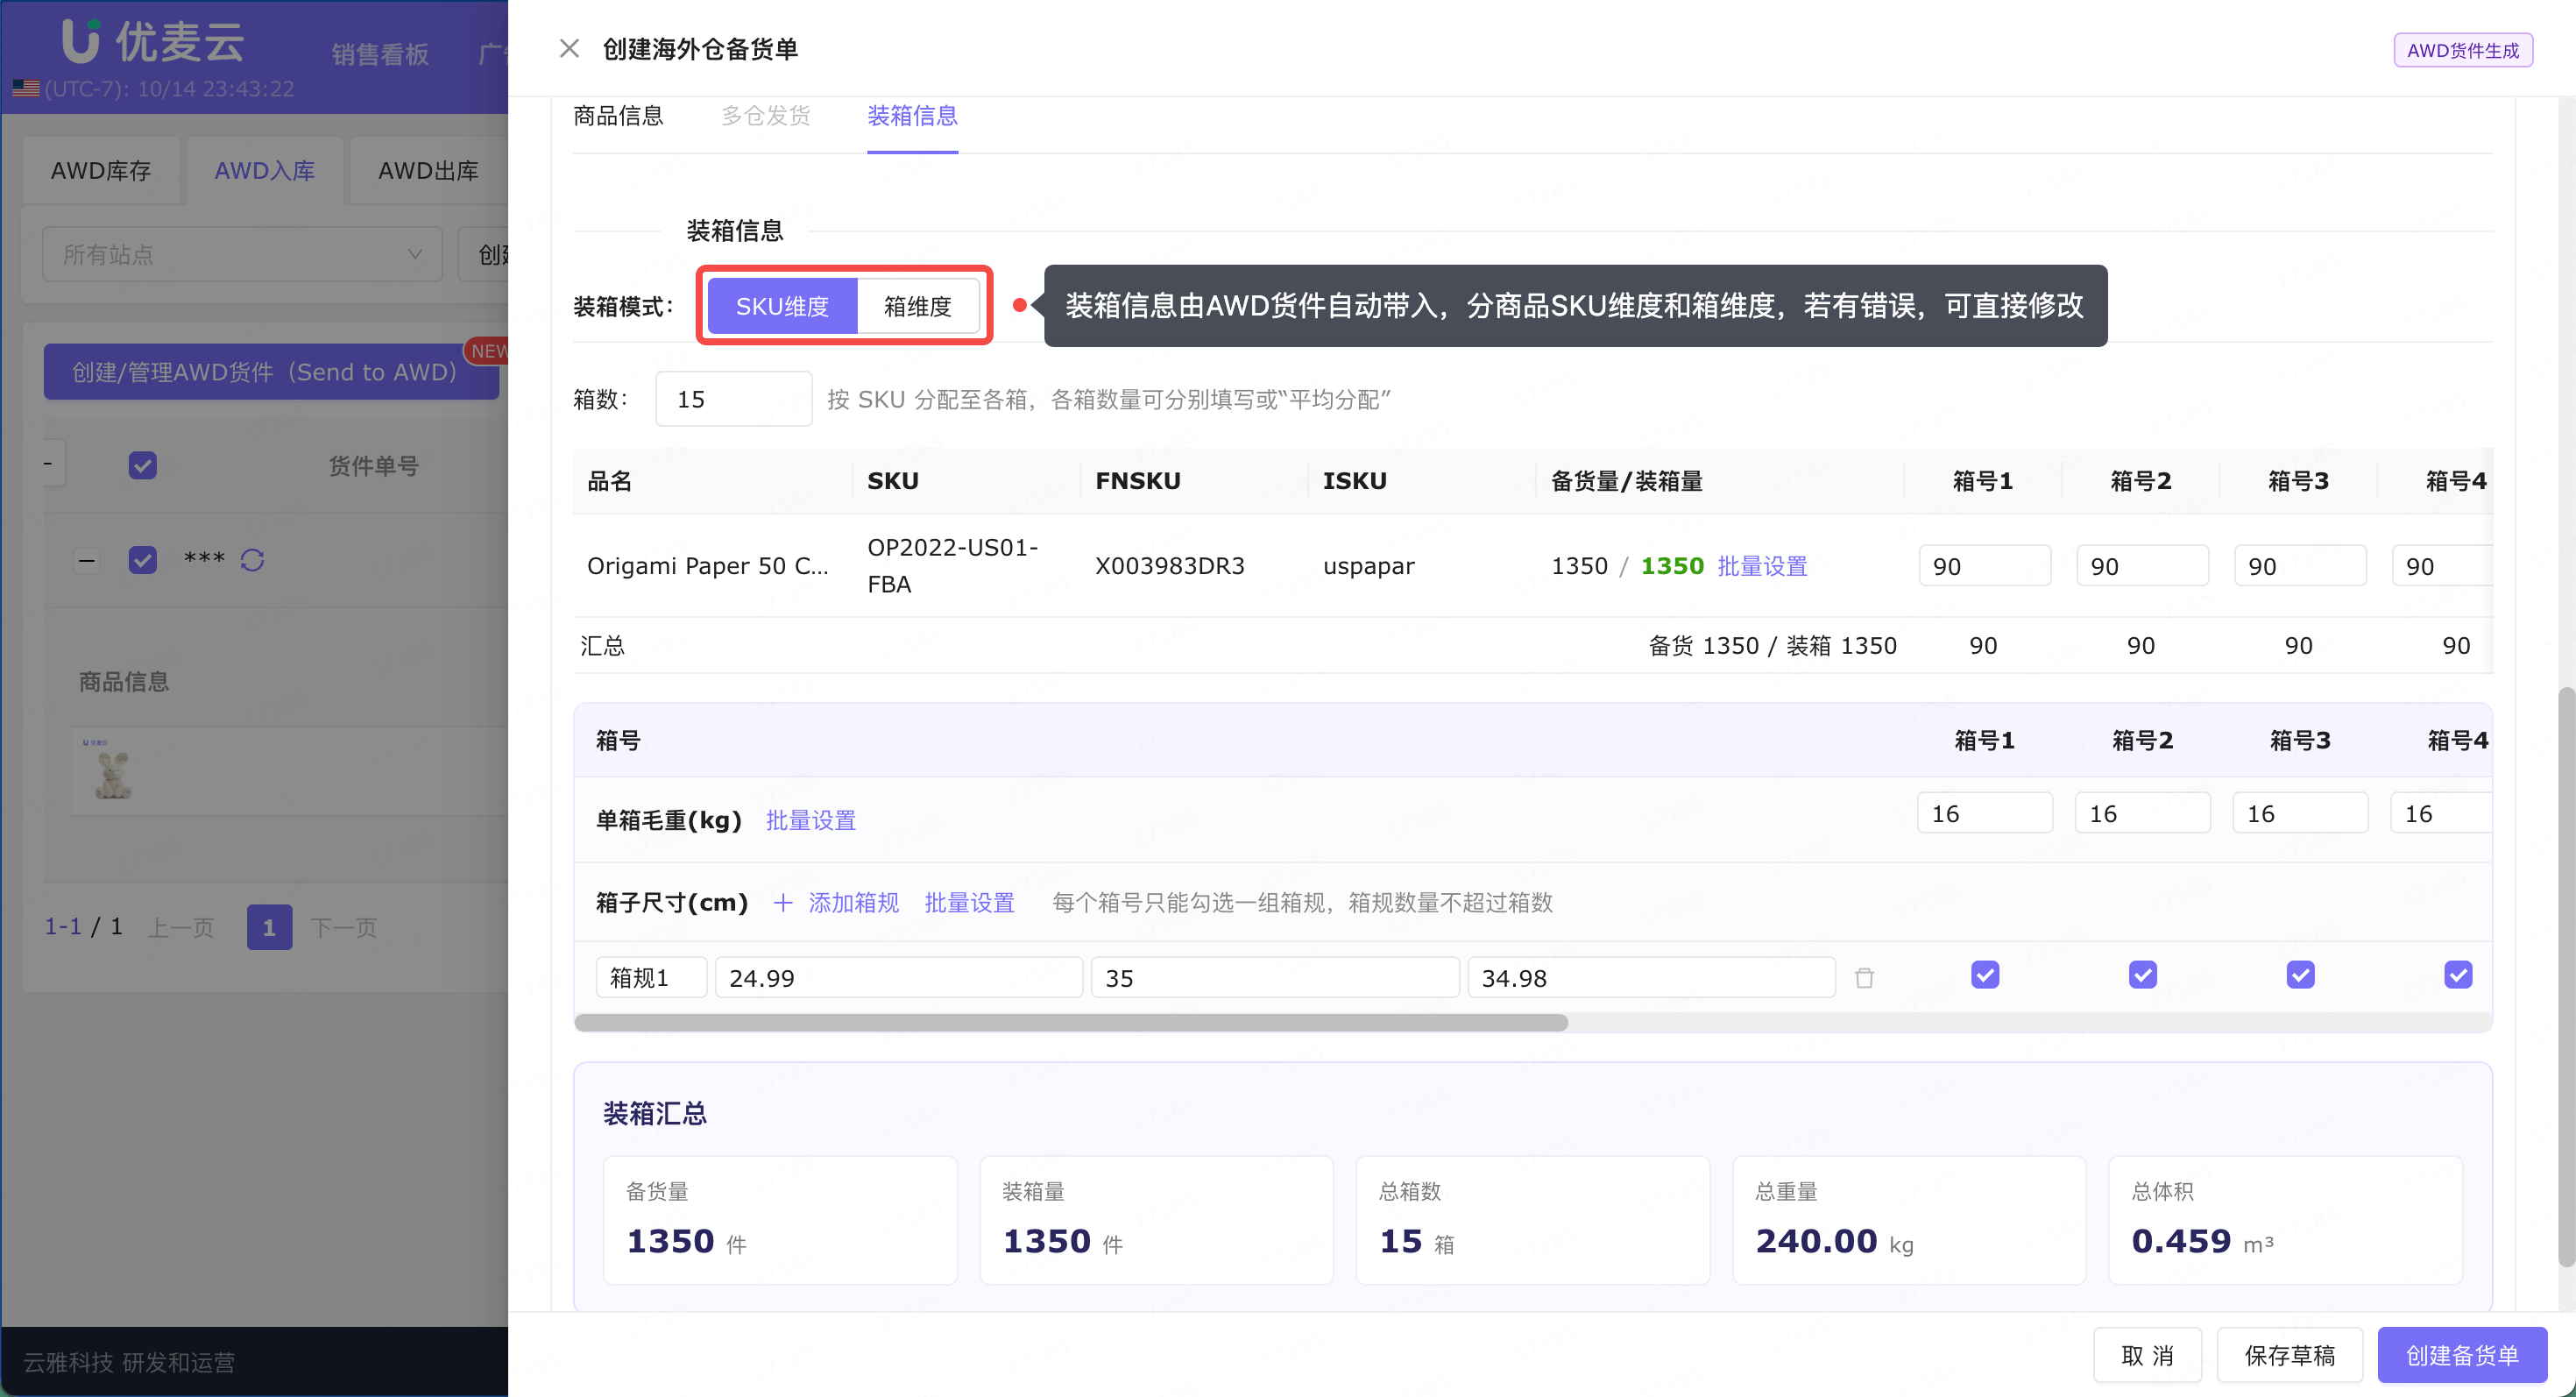Open 销售看板 in the top menu
The height and width of the screenshot is (1397, 2576).
(380, 54)
